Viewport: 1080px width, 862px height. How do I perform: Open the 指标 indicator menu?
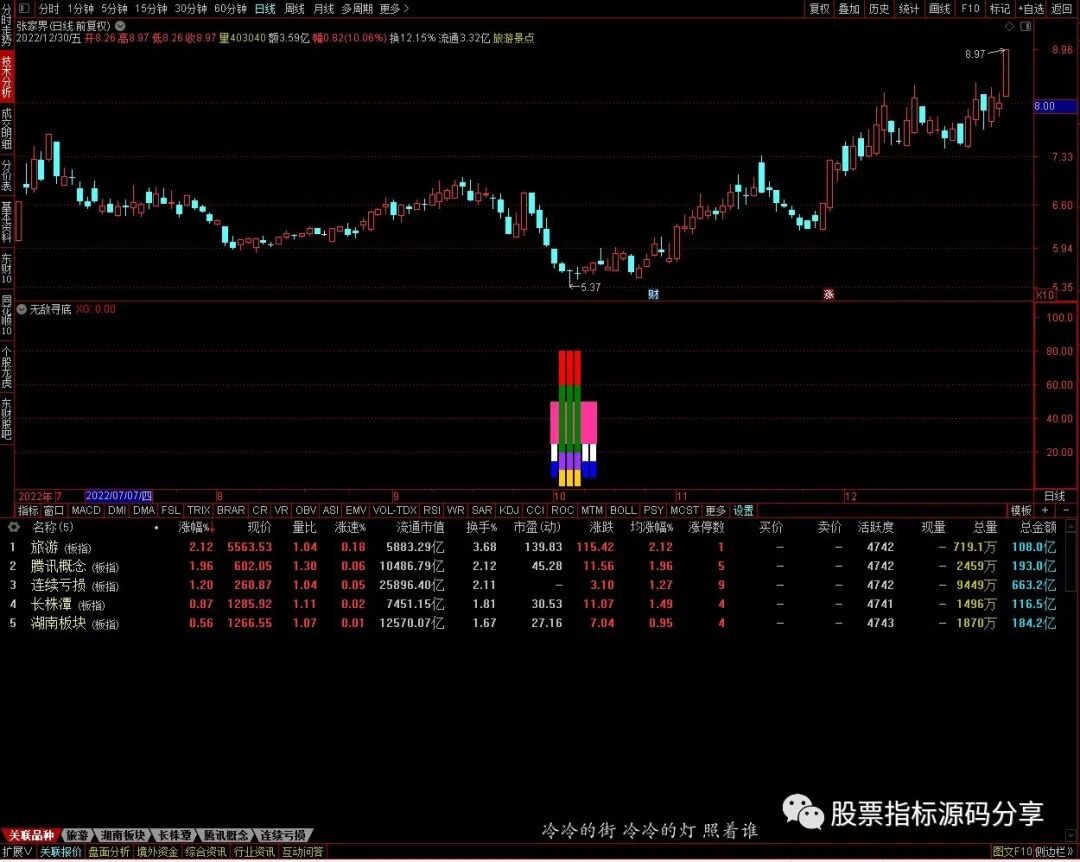pyautogui.click(x=28, y=511)
